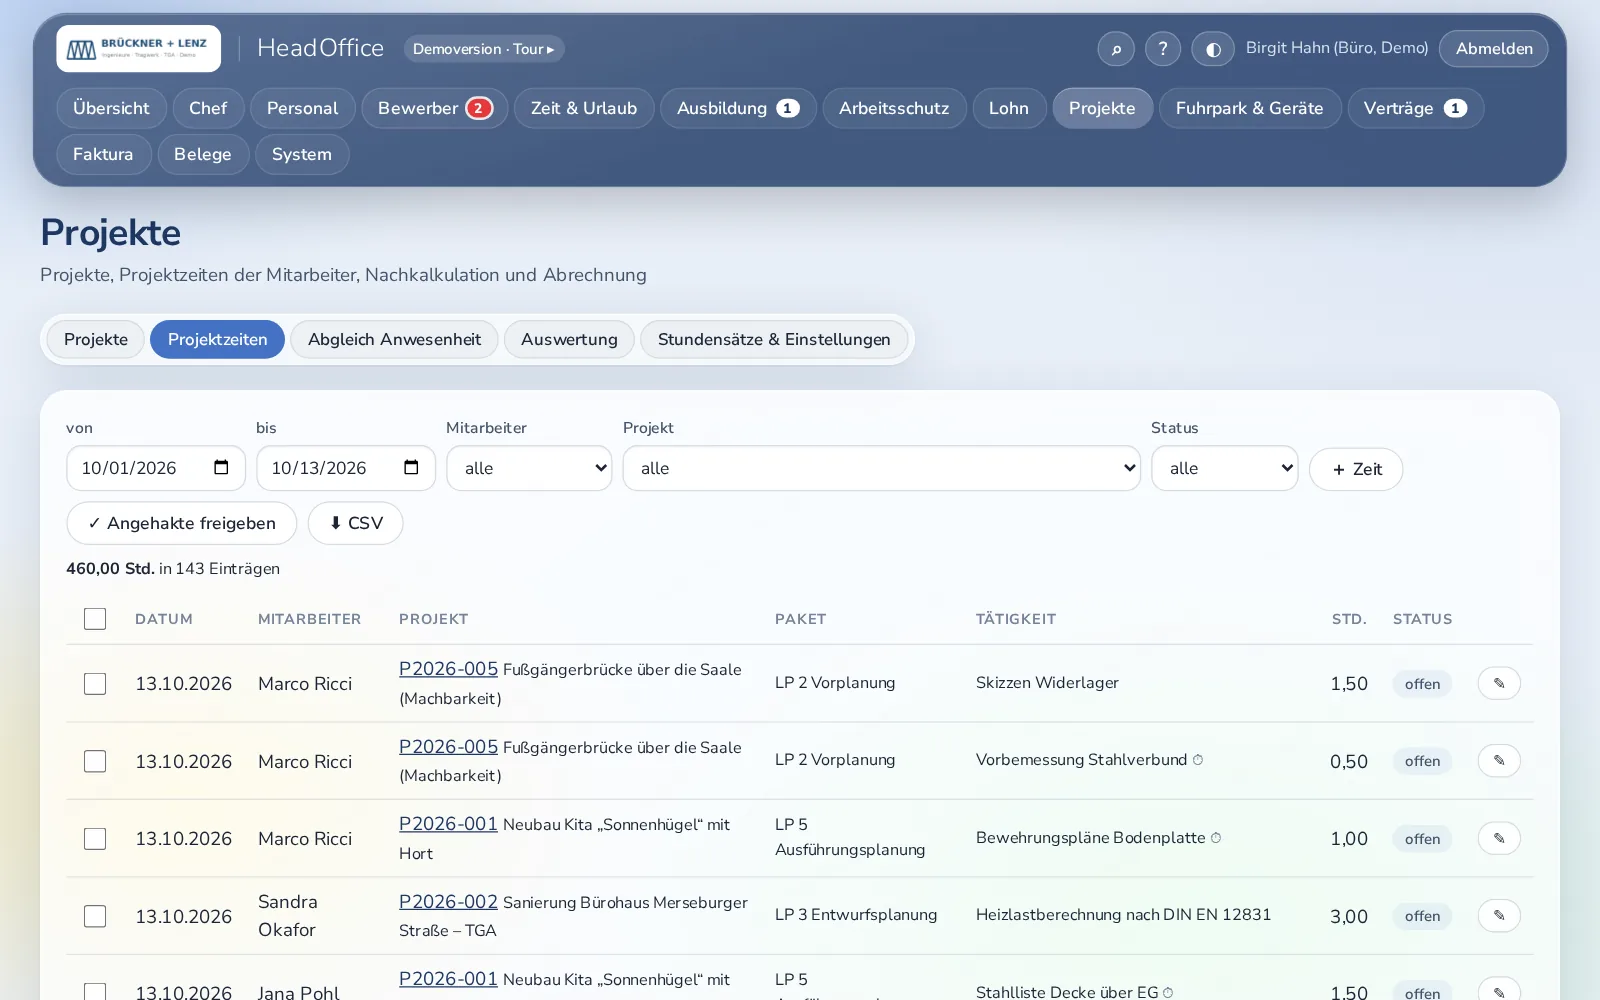The image size is (1600, 1000).
Task: Click the Bewerber badge showing 2
Action: pyautogui.click(x=479, y=108)
